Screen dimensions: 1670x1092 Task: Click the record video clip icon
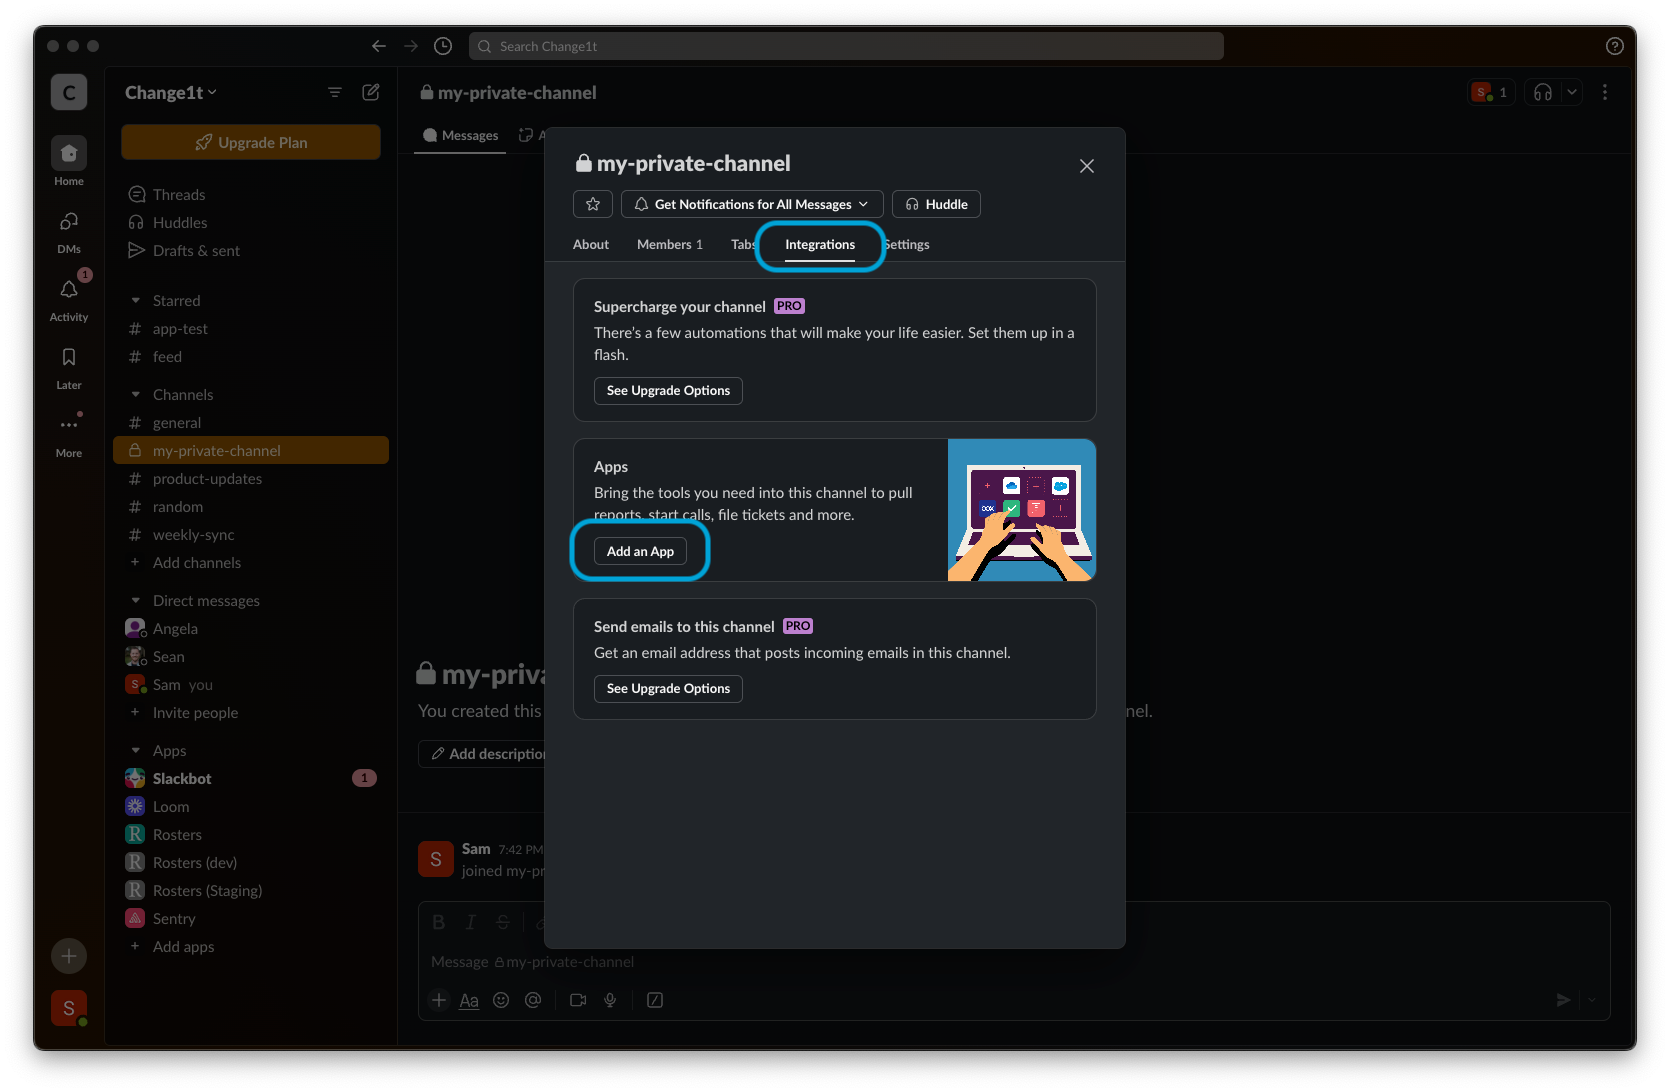point(578,1000)
